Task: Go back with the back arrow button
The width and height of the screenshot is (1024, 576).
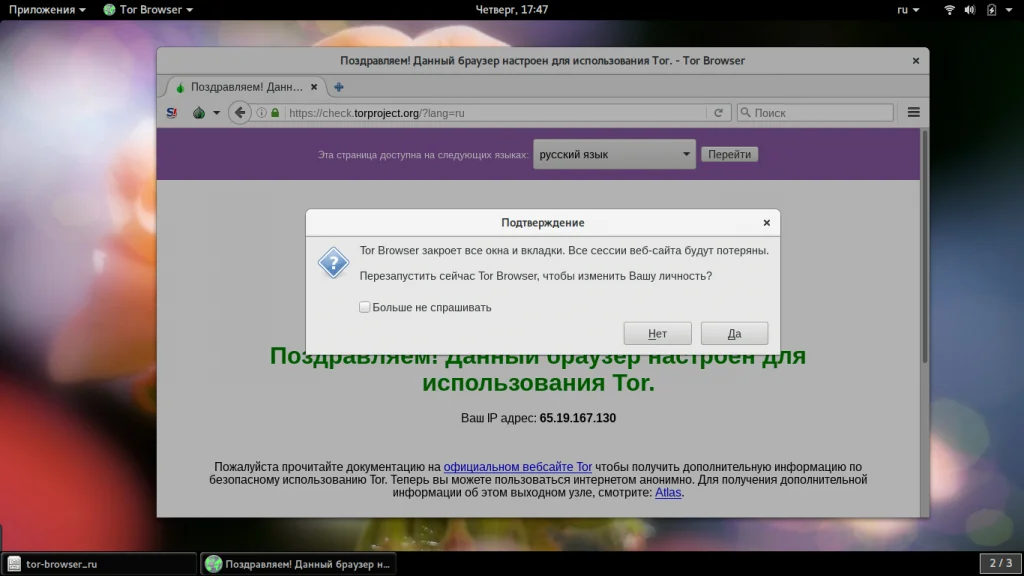Action: click(x=240, y=112)
